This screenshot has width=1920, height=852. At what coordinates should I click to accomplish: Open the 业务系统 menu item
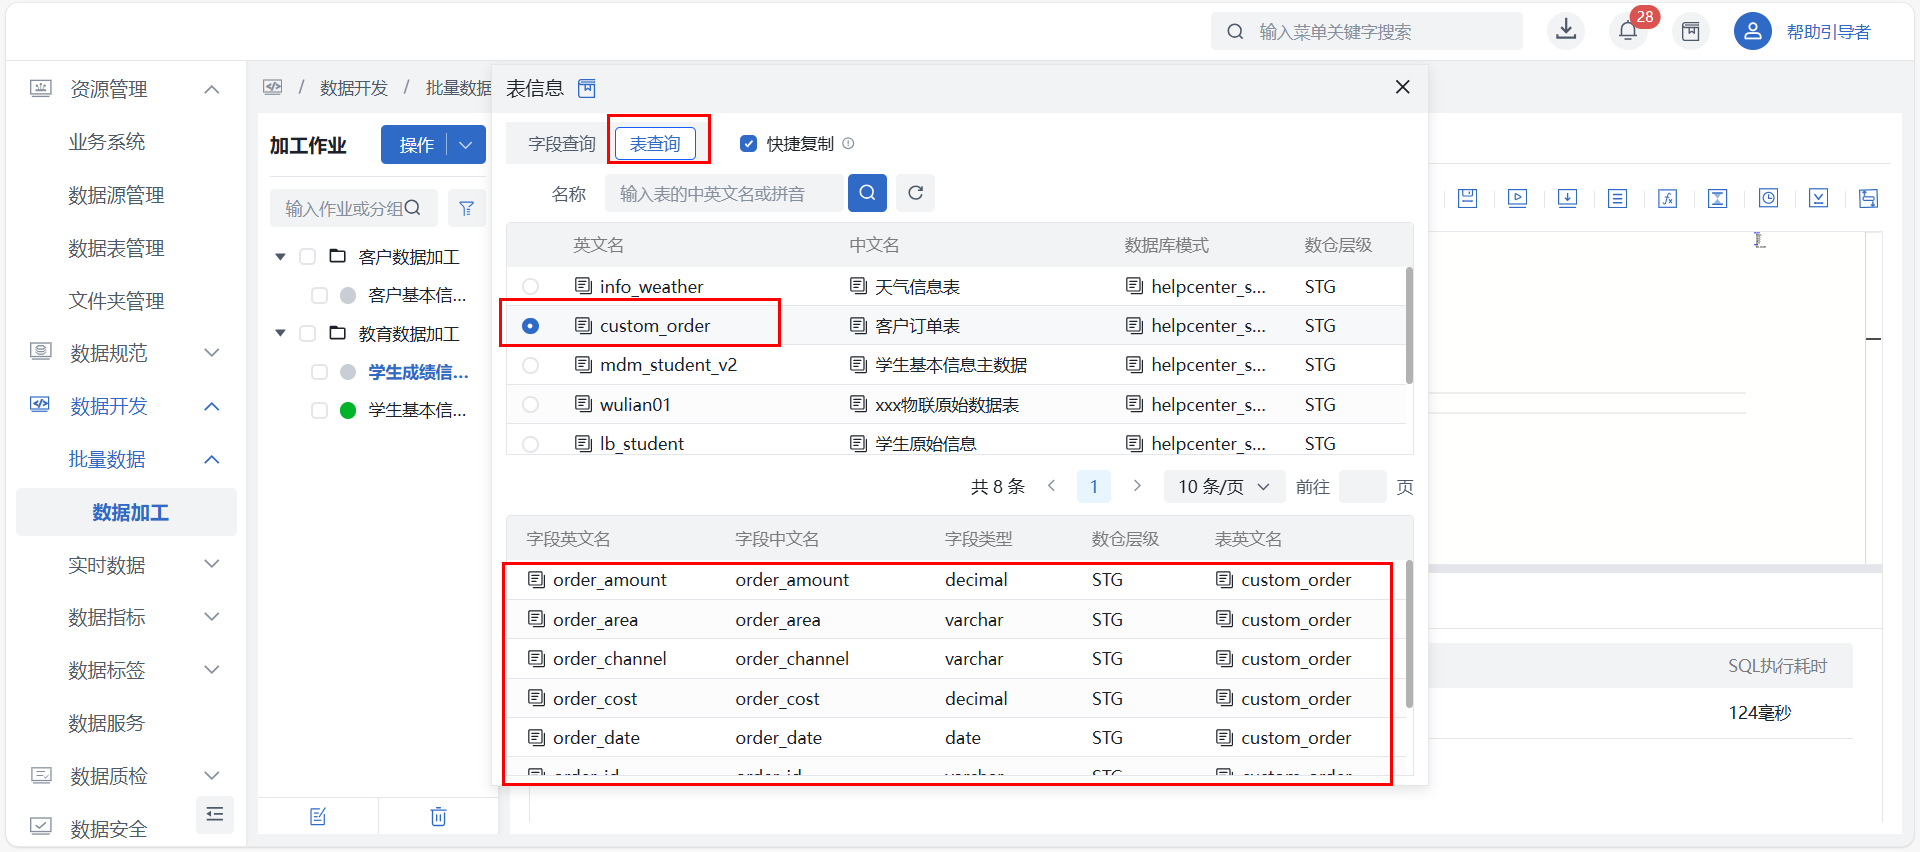pyautogui.click(x=107, y=142)
